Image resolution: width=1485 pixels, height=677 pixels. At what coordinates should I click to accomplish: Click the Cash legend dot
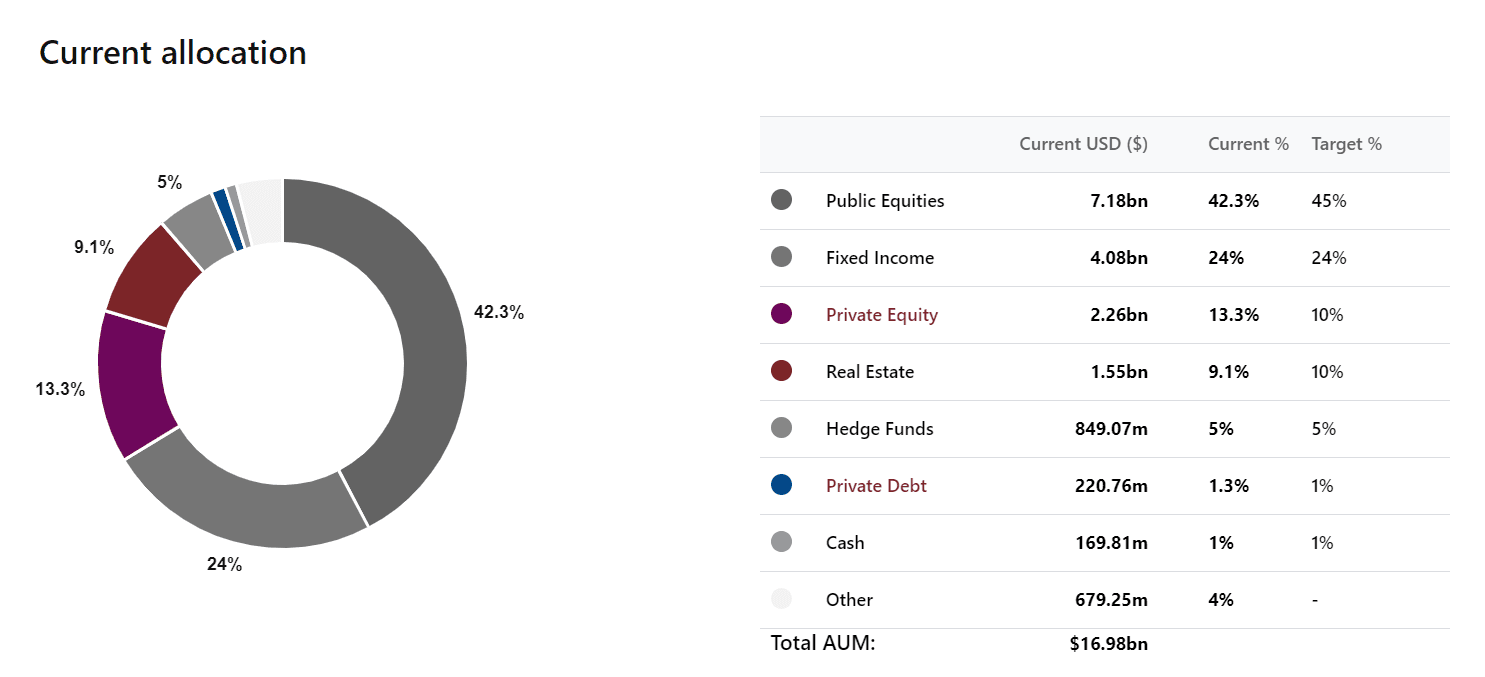(x=781, y=542)
